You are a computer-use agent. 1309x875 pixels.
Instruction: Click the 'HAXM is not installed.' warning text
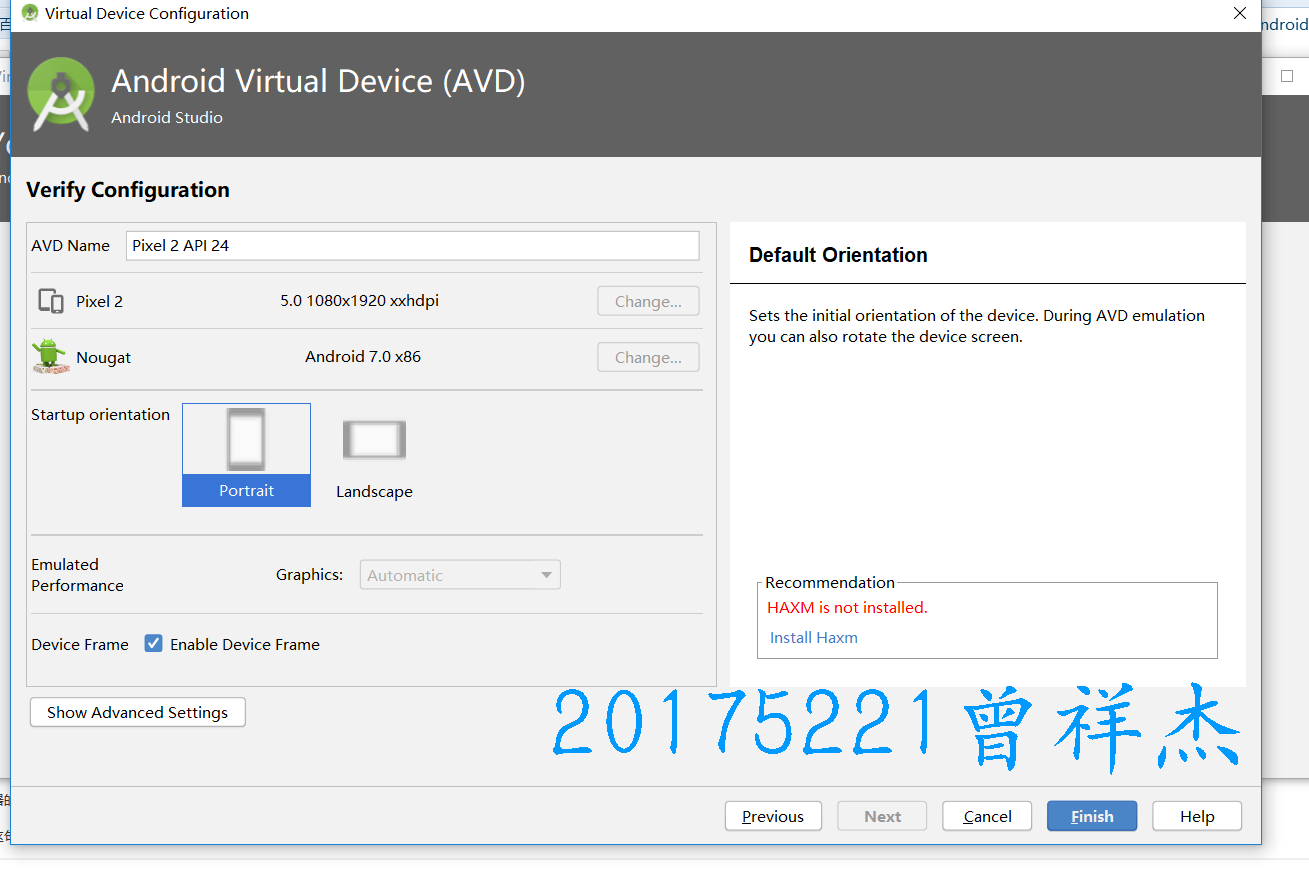(x=847, y=607)
